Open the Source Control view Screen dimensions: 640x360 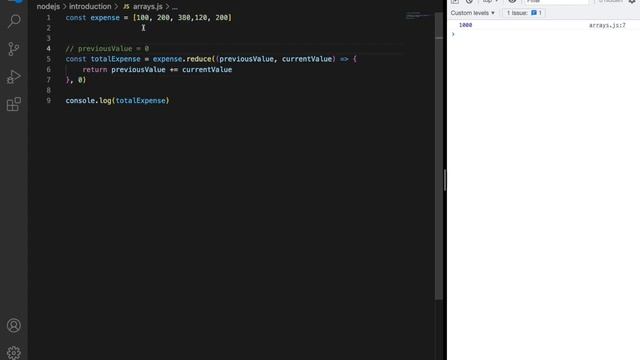tap(14, 49)
